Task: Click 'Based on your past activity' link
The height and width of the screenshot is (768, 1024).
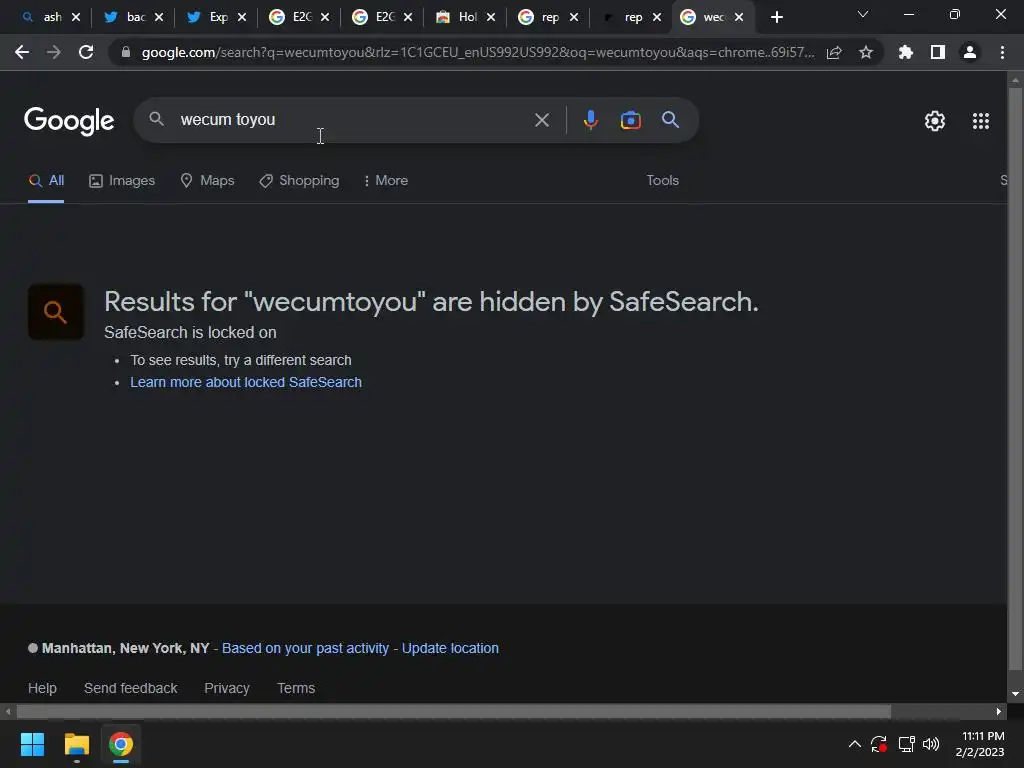Action: tap(305, 648)
